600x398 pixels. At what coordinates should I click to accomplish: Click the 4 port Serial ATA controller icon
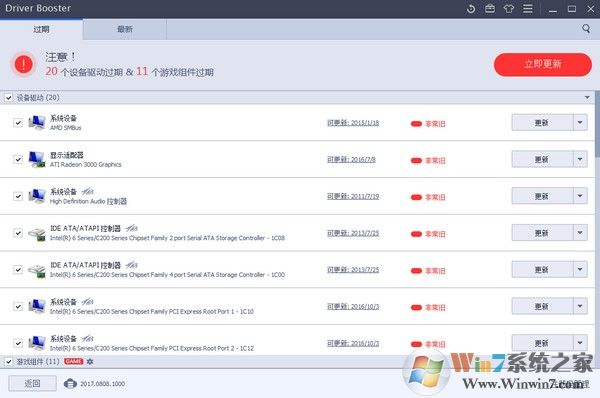click(x=37, y=270)
